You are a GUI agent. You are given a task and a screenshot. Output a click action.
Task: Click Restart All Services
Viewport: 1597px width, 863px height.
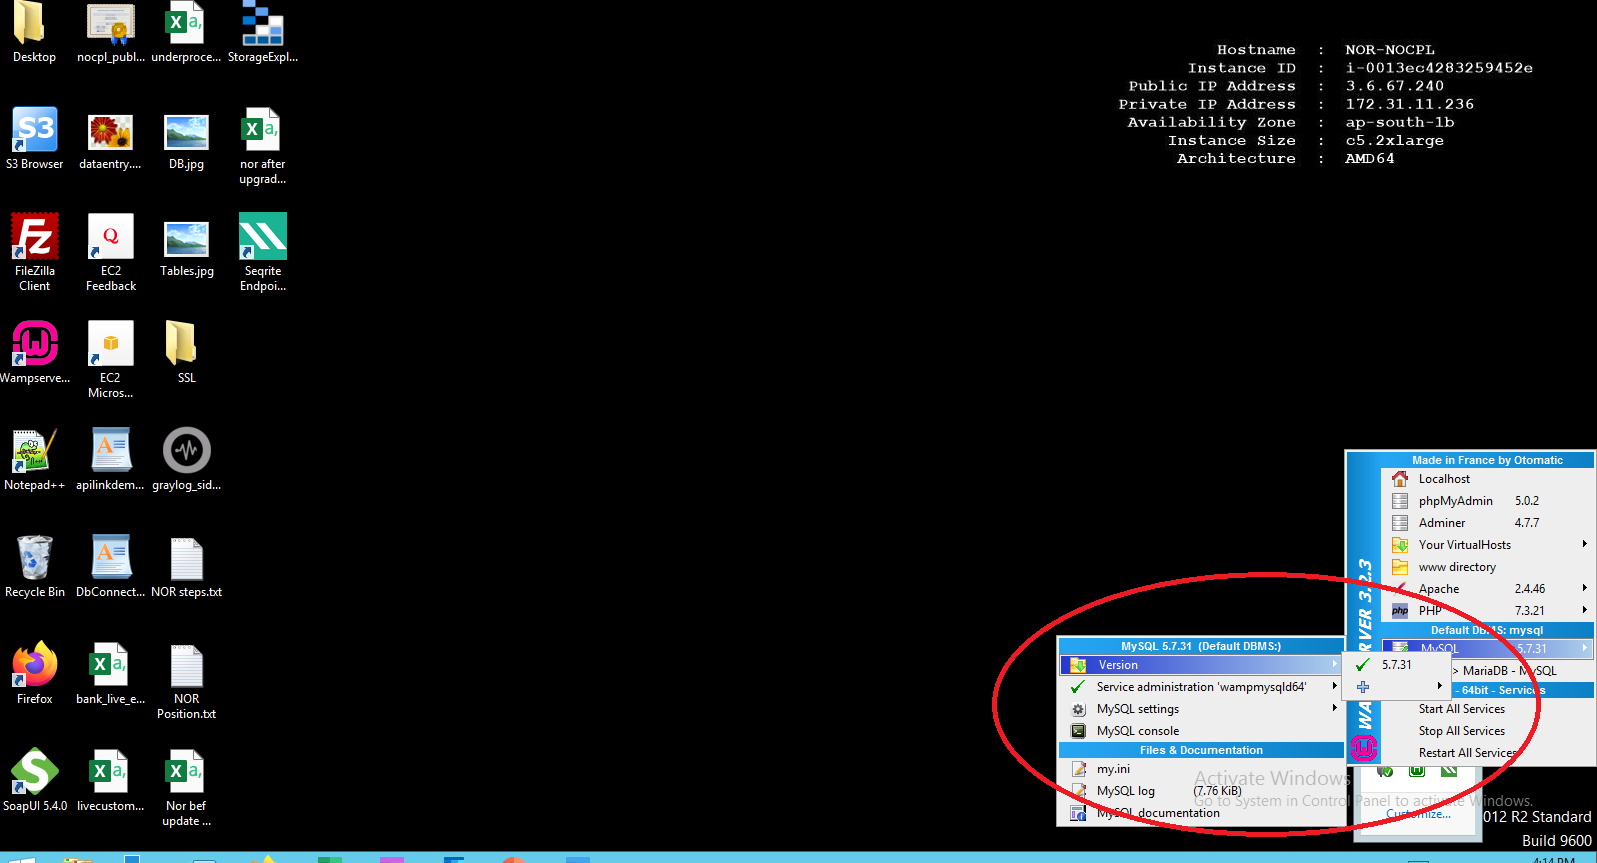[1468, 753]
